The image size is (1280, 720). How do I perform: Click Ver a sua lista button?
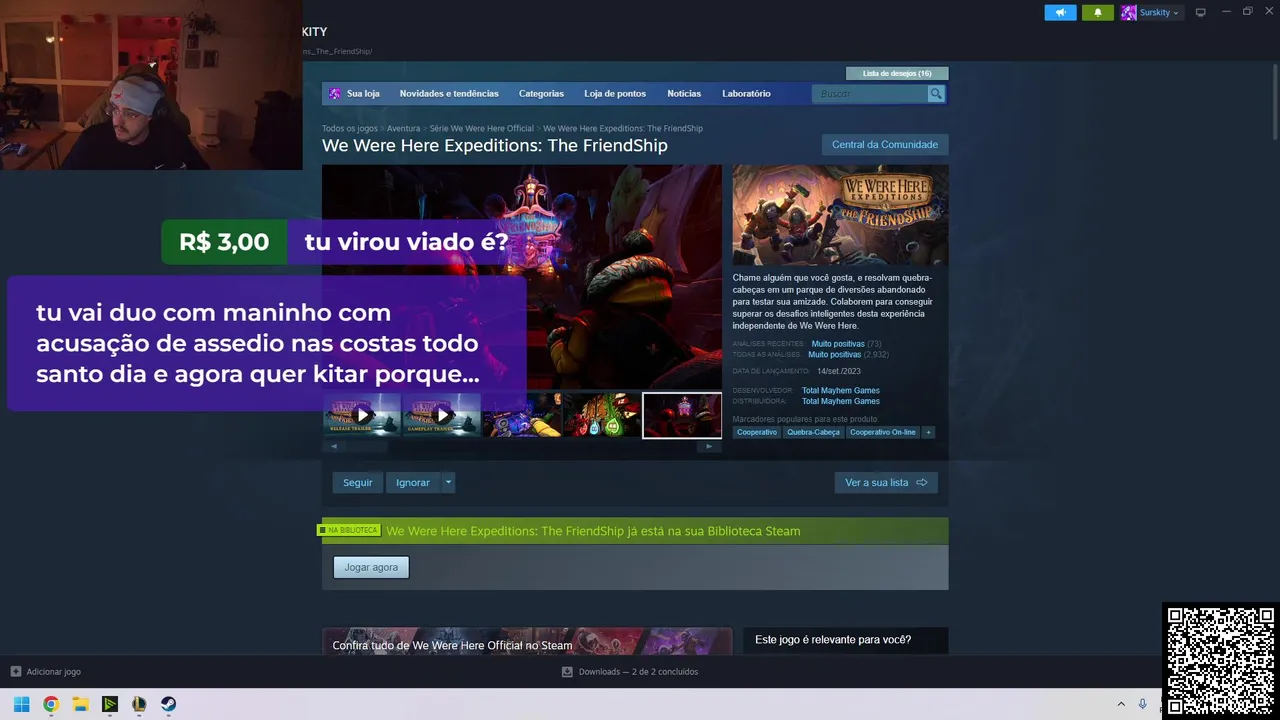tap(886, 482)
